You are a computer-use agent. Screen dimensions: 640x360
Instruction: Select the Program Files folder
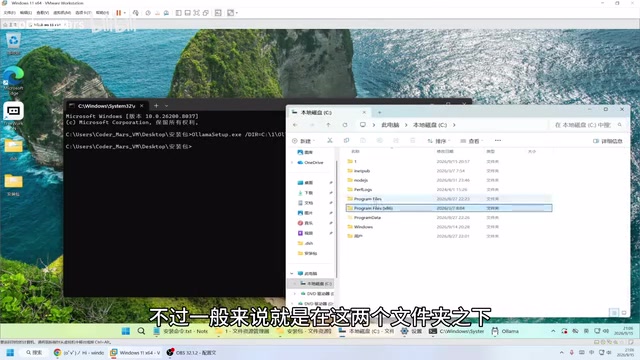coord(449,199)
